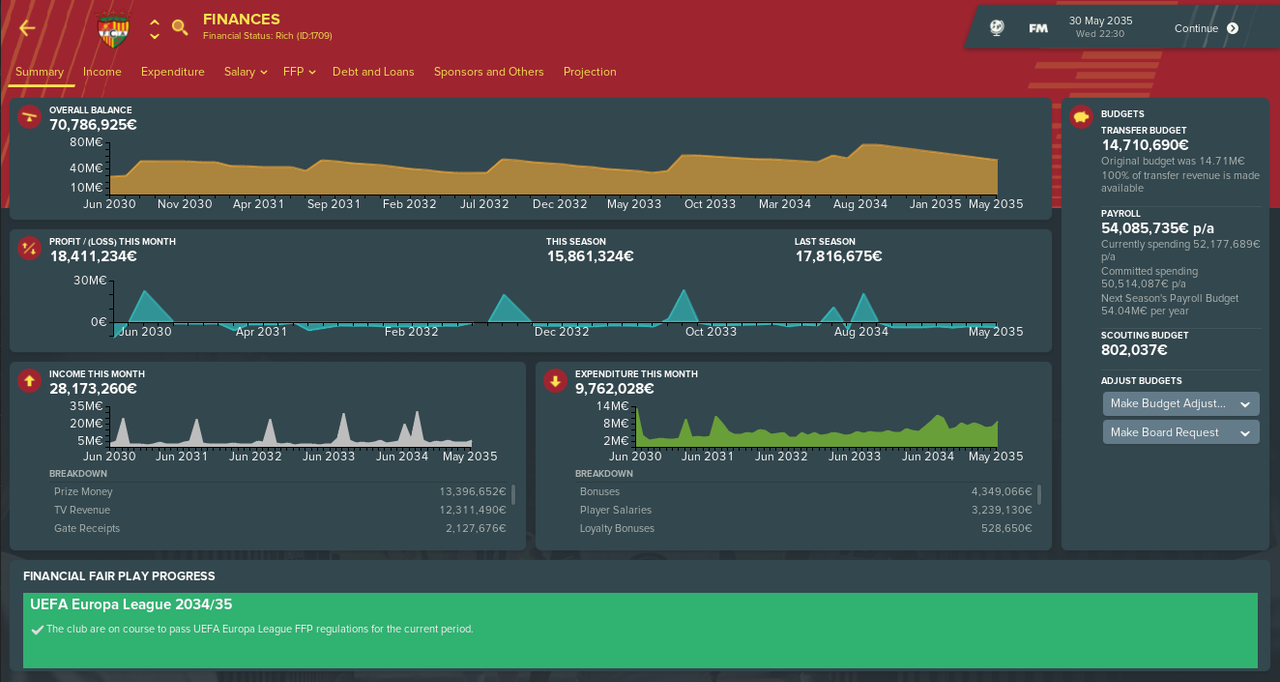Viewport: 1280px width, 682px height.
Task: Go back with the arrow icon
Action: 27,28
